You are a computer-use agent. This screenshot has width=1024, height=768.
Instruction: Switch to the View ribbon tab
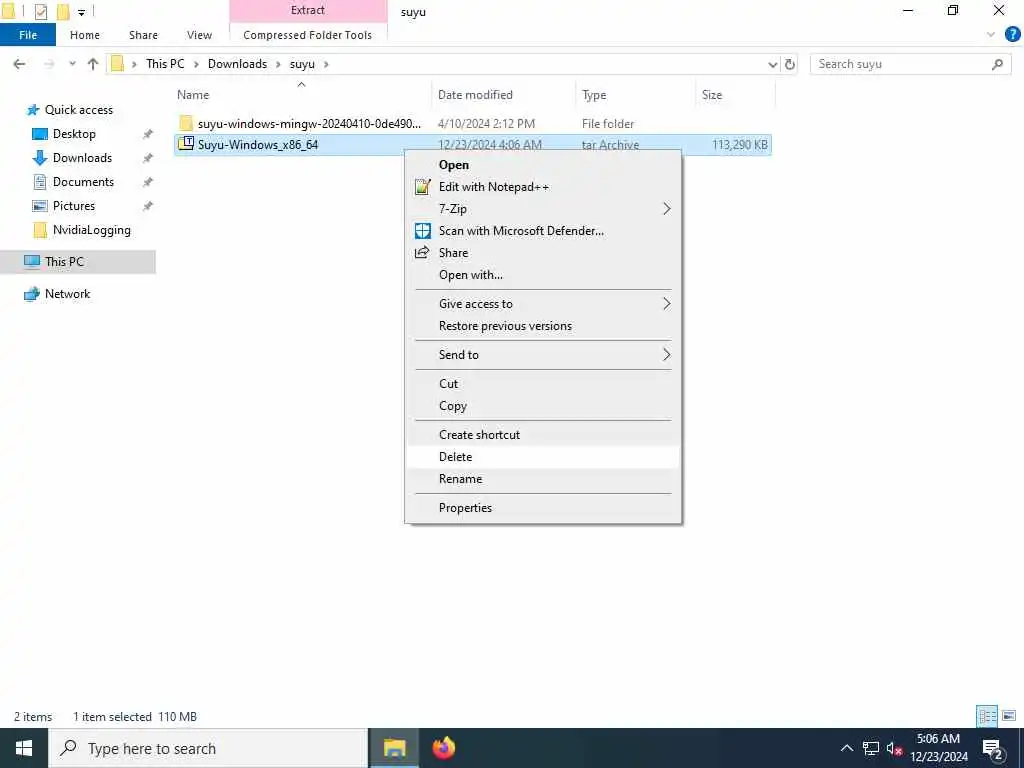click(199, 35)
